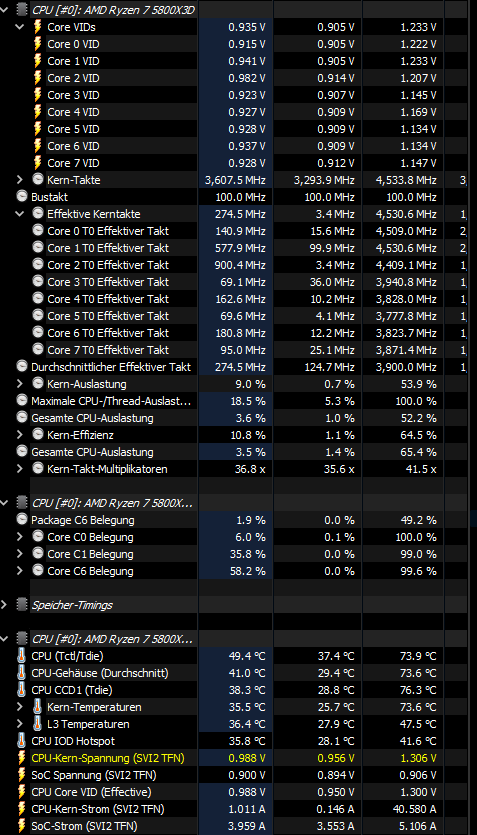Click the thermometer icon of CPU CCD1 (Tdie)
The width and height of the screenshot is (477, 835).
(22, 690)
